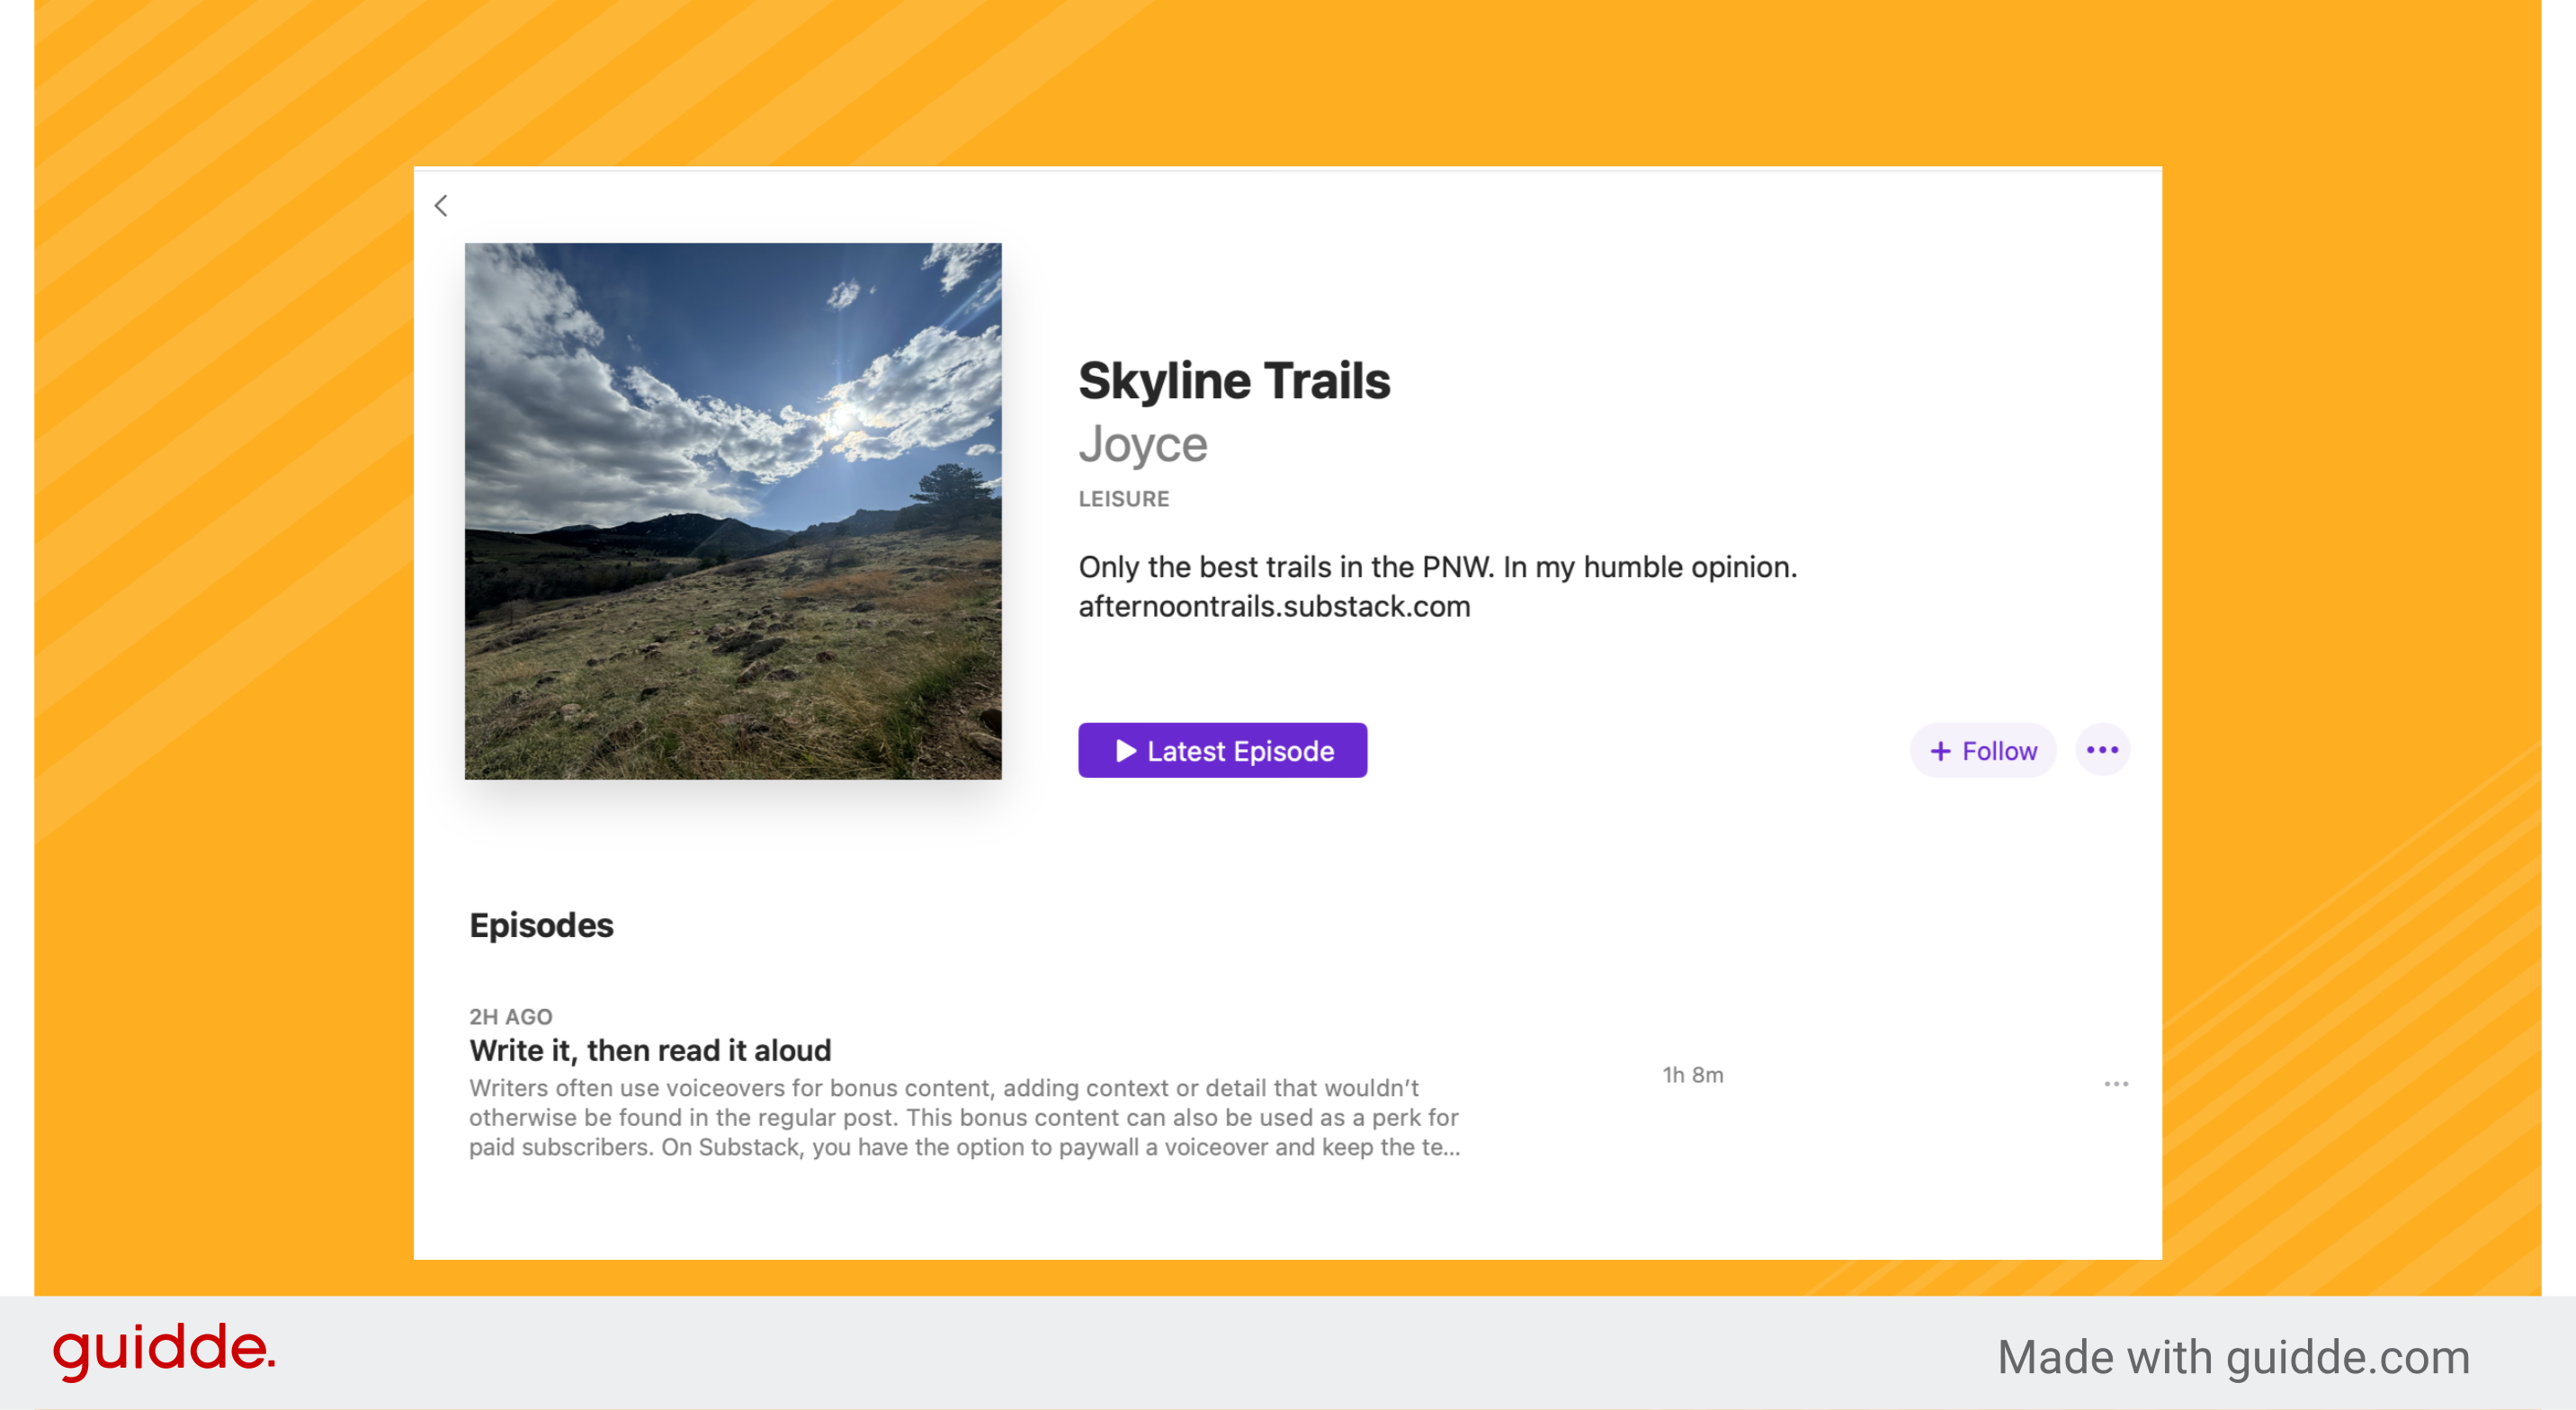The image size is (2576, 1410).
Task: Follow the Skyline Trails podcast
Action: click(1983, 750)
